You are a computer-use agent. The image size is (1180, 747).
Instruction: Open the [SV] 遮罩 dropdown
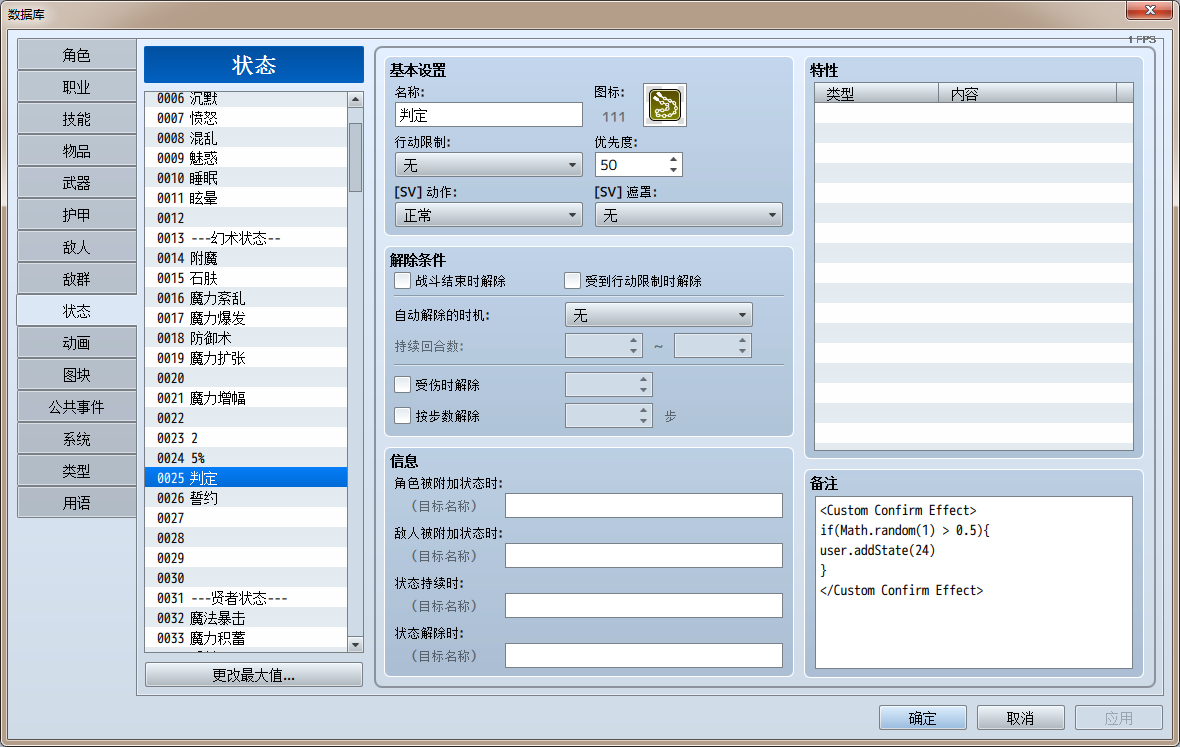[689, 215]
